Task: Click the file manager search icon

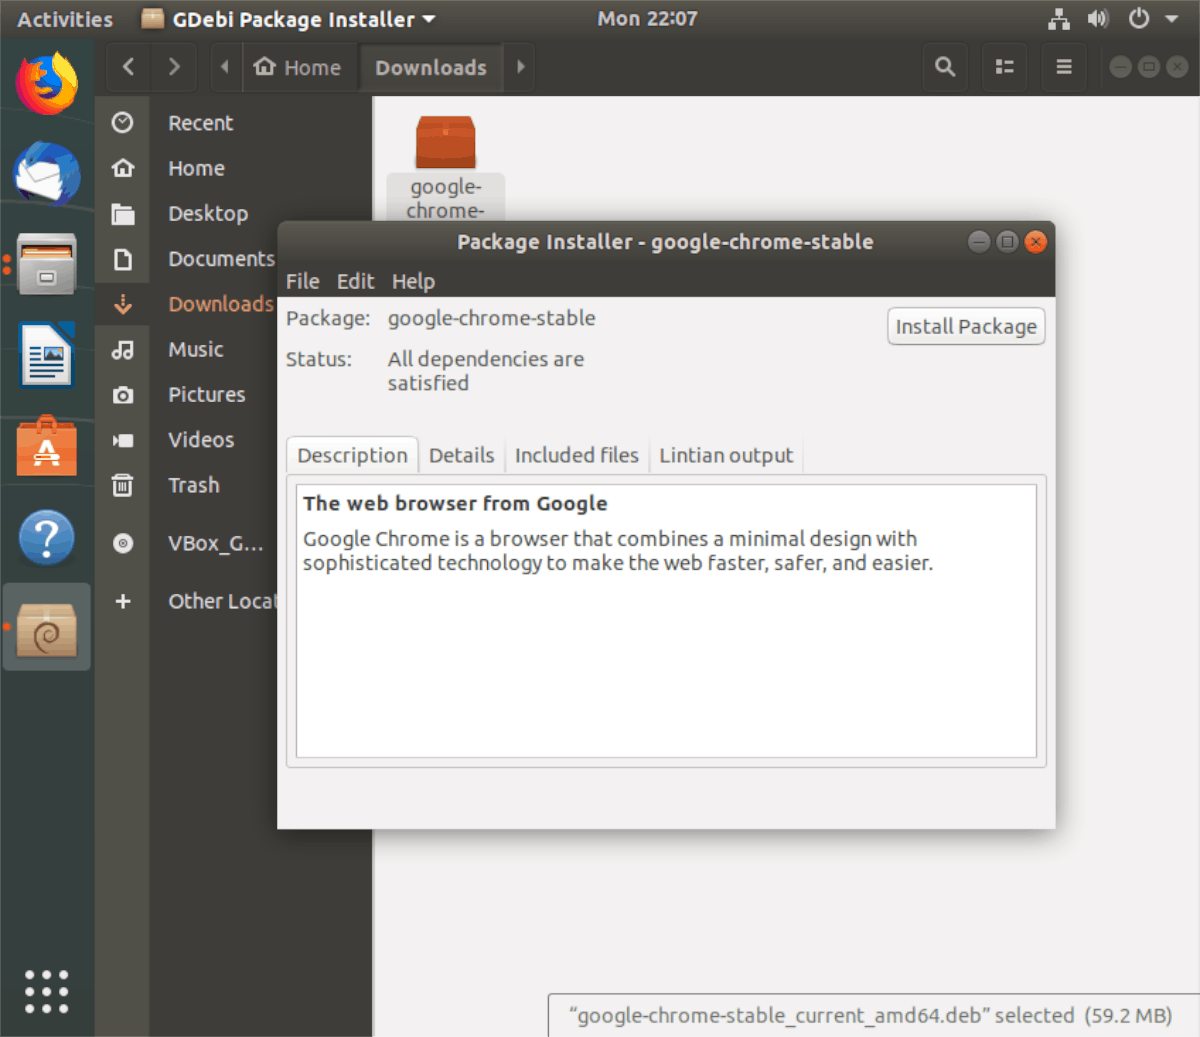Action: click(944, 67)
